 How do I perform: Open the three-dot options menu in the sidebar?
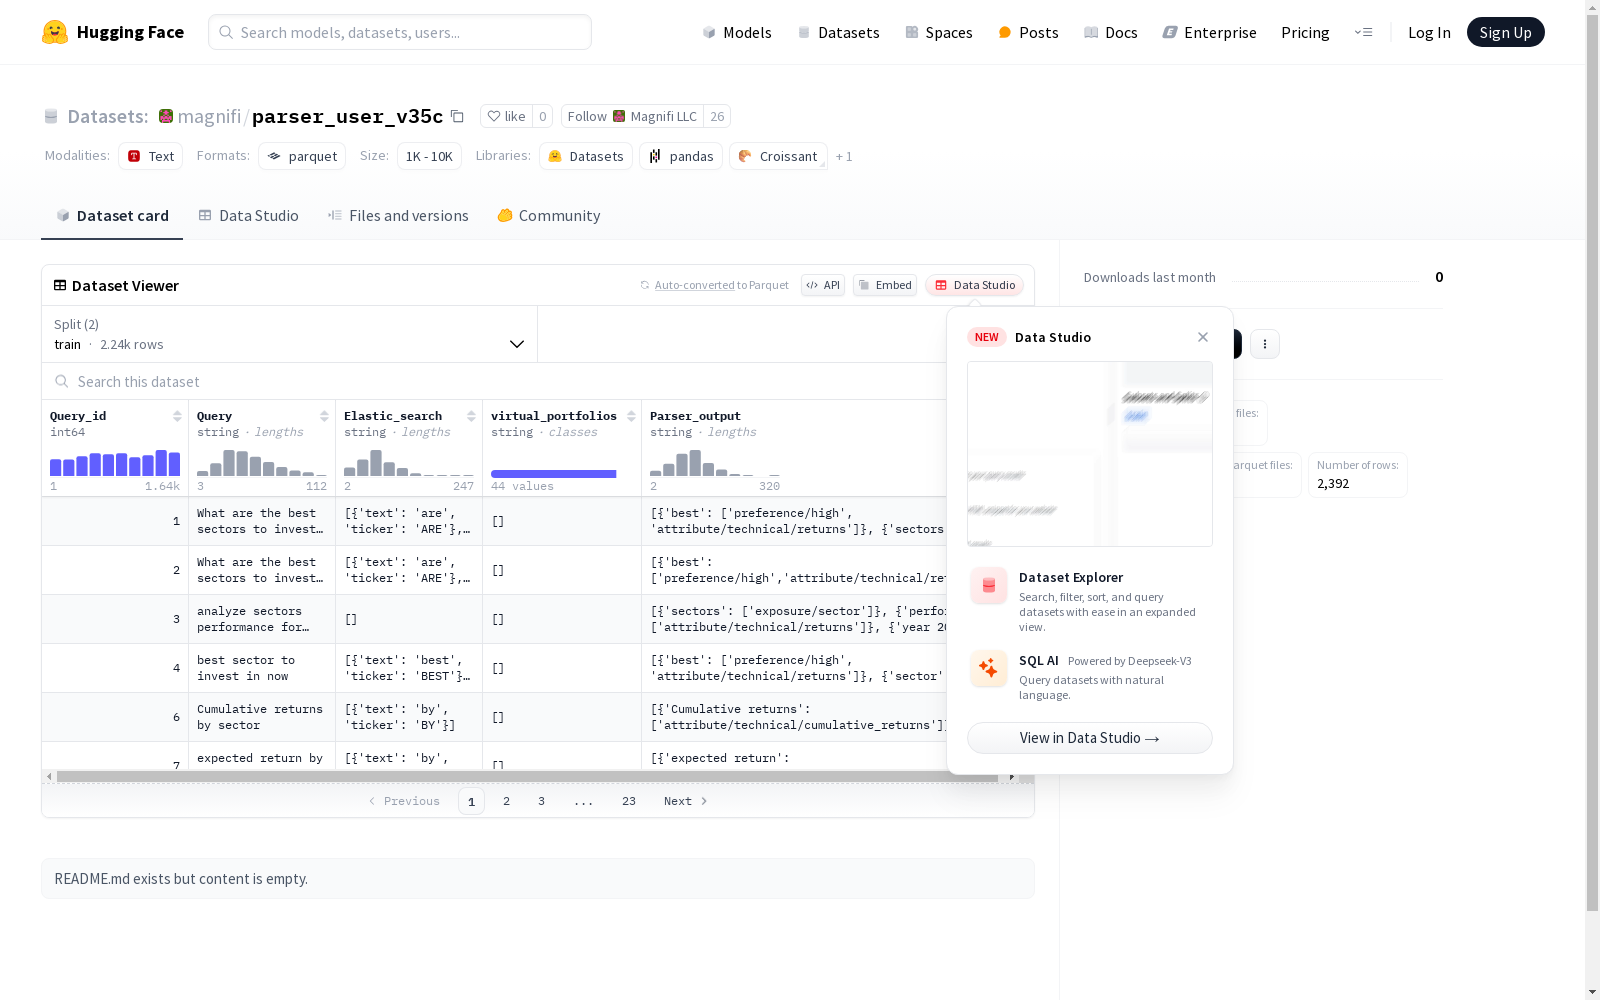[1265, 344]
